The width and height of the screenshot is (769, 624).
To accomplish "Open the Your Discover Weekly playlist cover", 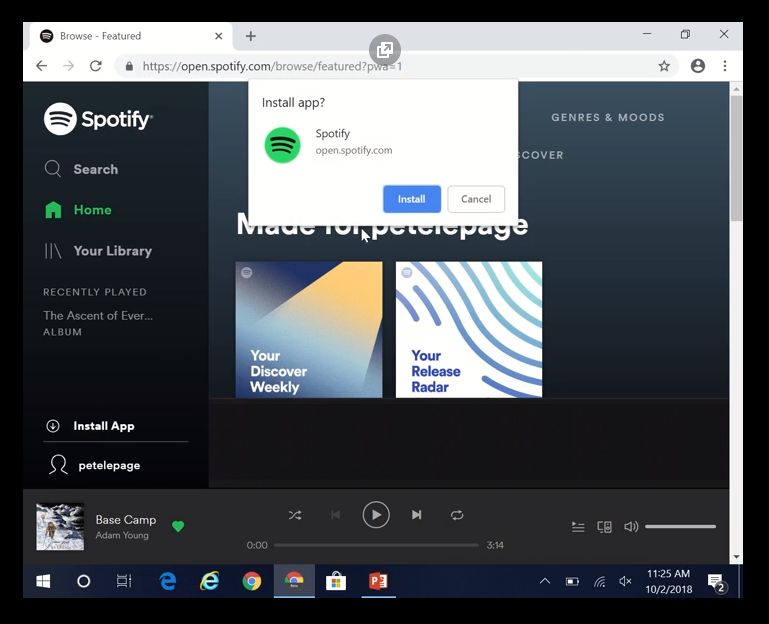I will click(x=308, y=329).
